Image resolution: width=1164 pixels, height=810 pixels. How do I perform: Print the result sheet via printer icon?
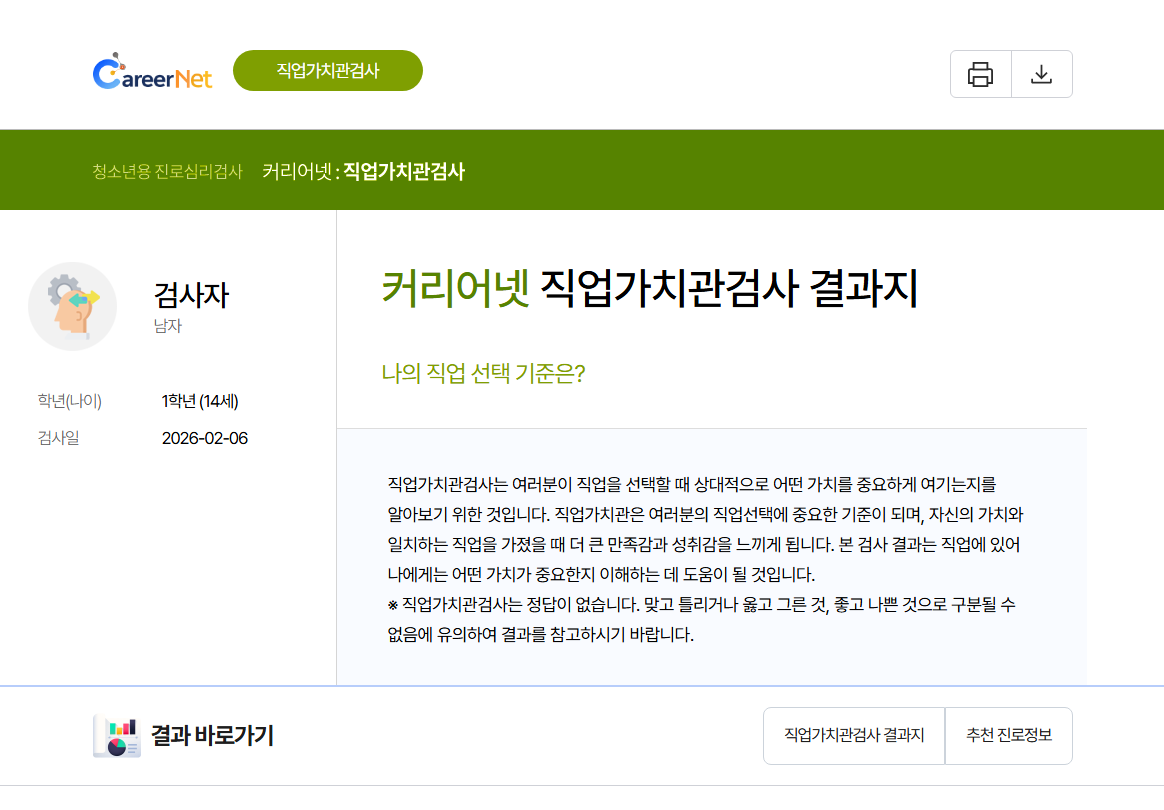[x=981, y=74]
